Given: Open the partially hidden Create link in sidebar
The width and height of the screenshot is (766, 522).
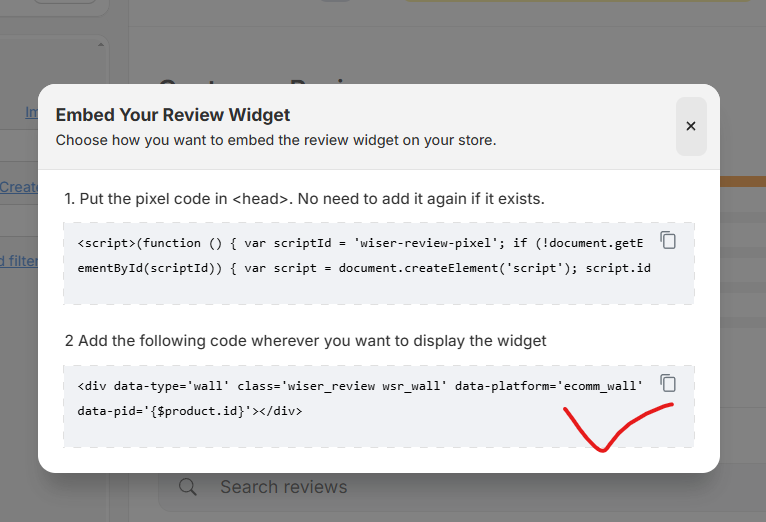Looking at the screenshot, I should click(18, 186).
